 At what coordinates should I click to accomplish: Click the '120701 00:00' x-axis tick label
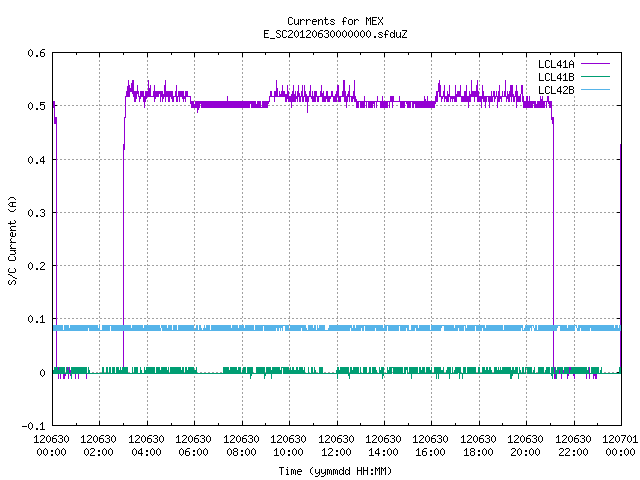tap(620, 446)
